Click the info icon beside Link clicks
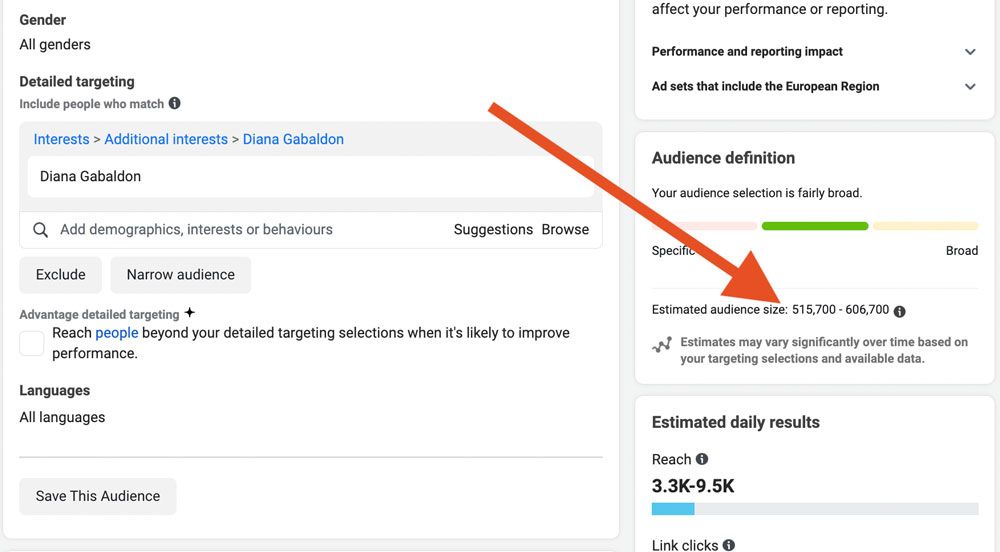This screenshot has height=552, width=1000. pyautogui.click(x=728, y=545)
